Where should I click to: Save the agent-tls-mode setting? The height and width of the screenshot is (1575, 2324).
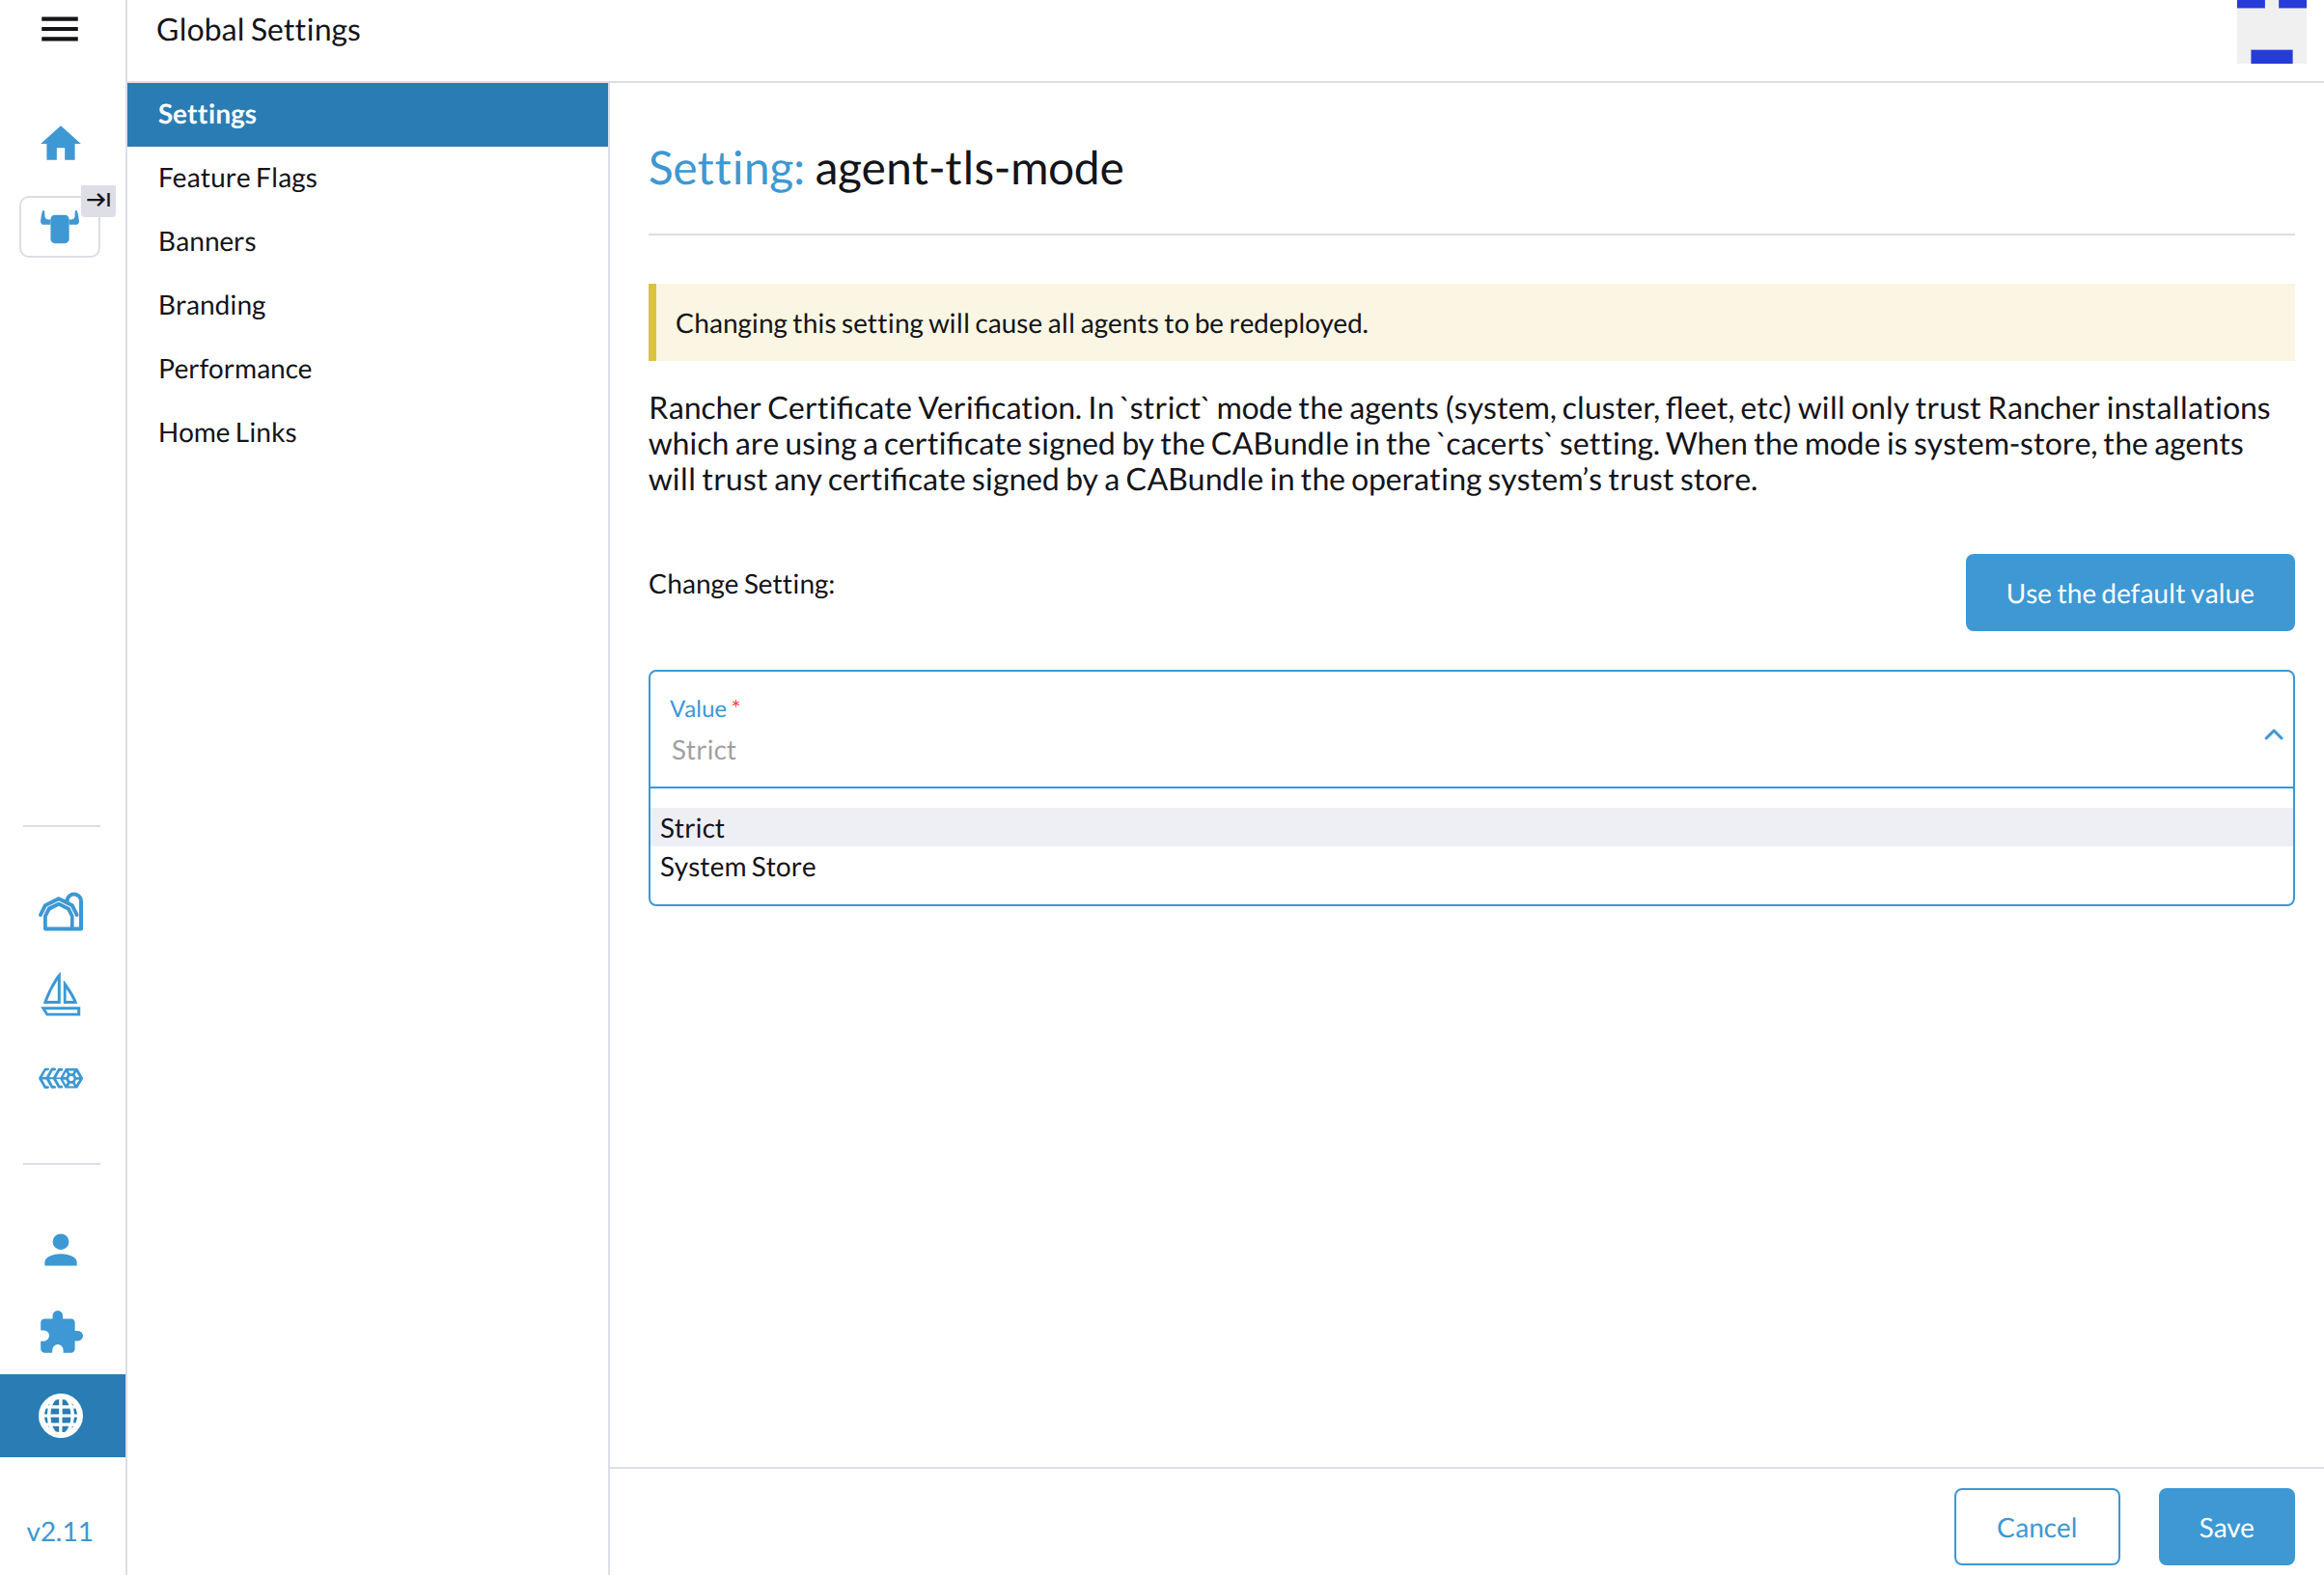(x=2226, y=1527)
